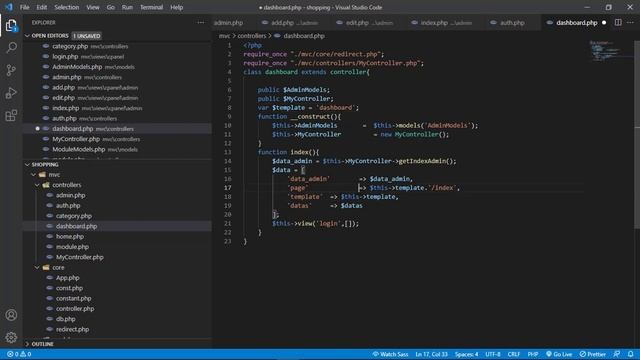Click the split editor icon
640x360 pixels.
coord(618,22)
